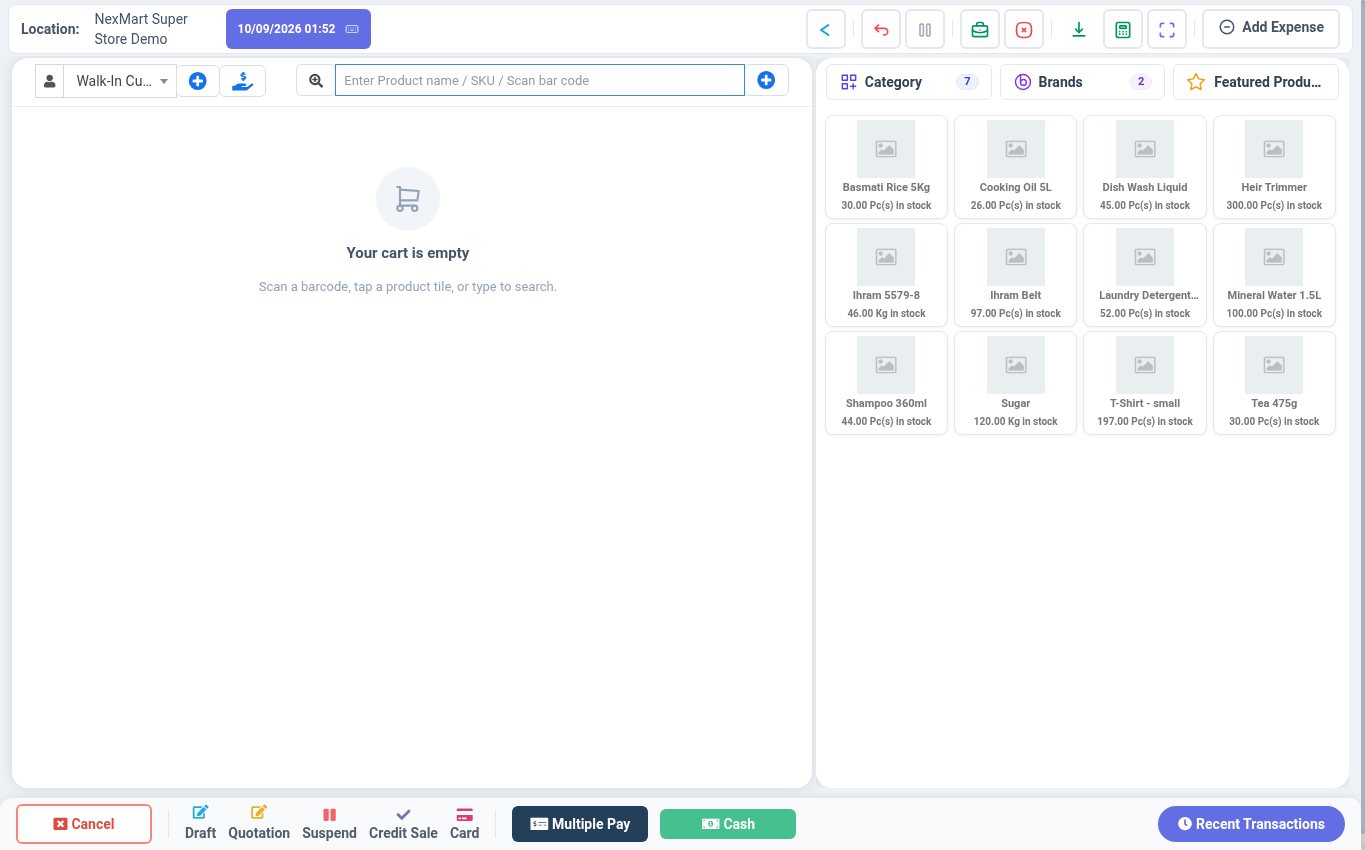Image resolution: width=1365 pixels, height=850 pixels.
Task: Toggle fullscreen mode icon
Action: 1167,29
